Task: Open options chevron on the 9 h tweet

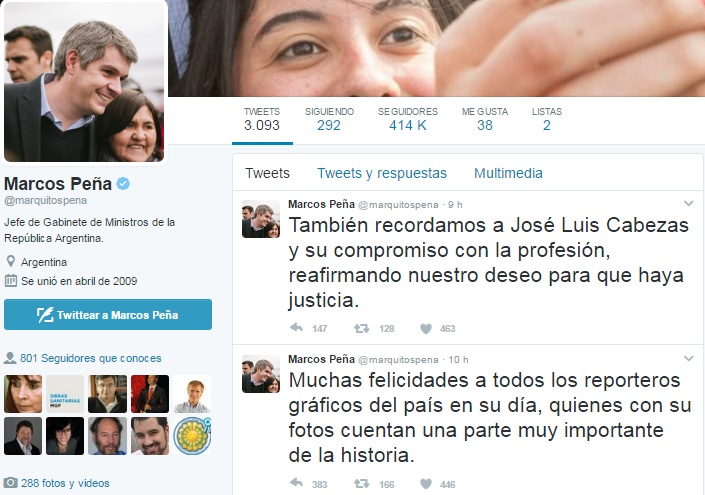Action: pos(688,204)
